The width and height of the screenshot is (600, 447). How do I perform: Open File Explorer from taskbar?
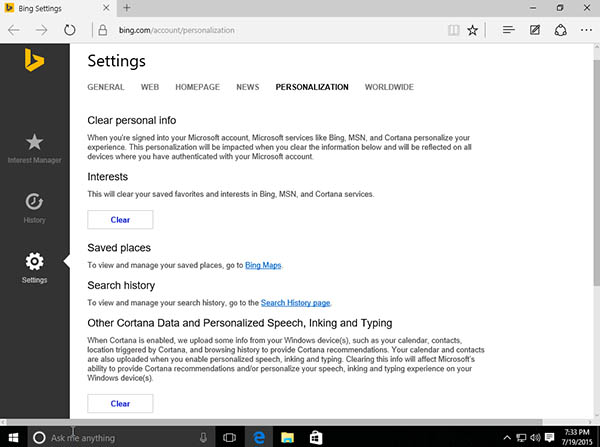287,437
